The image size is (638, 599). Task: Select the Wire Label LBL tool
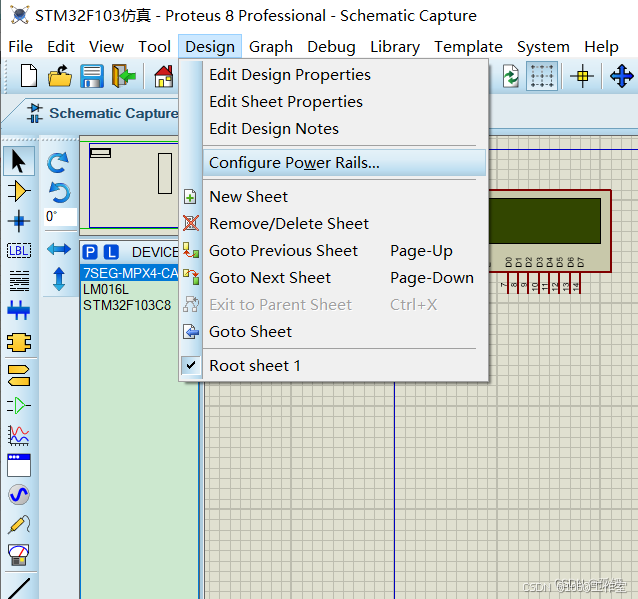click(x=19, y=250)
